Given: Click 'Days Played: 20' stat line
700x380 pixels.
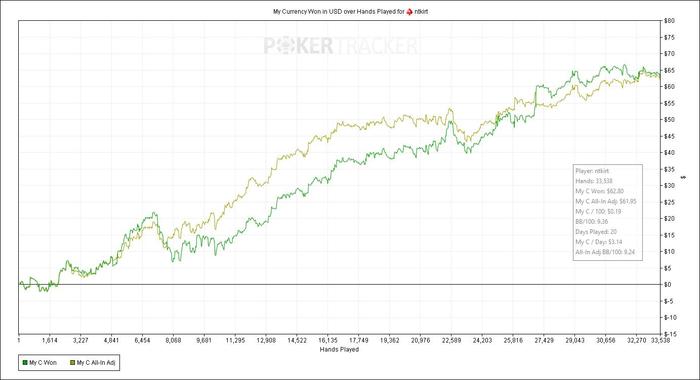Looking at the screenshot, I should click(x=596, y=232).
